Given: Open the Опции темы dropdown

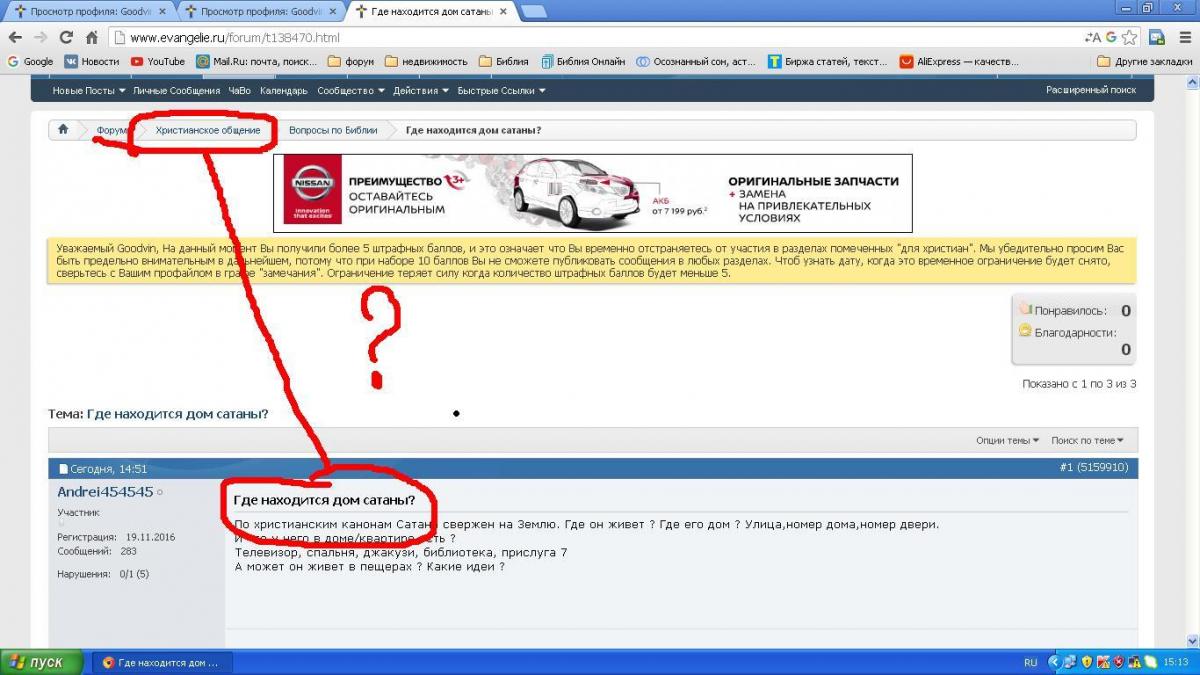Looking at the screenshot, I should pos(1007,440).
